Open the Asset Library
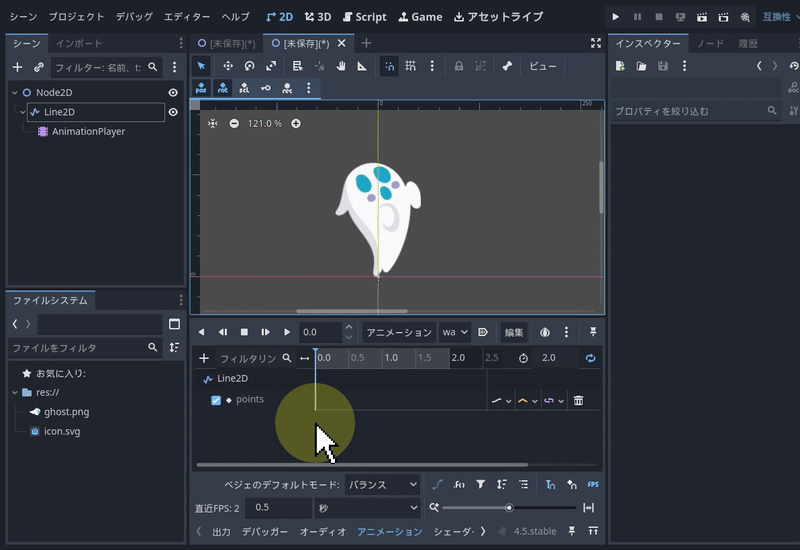Image resolution: width=800 pixels, height=550 pixels. (498, 17)
